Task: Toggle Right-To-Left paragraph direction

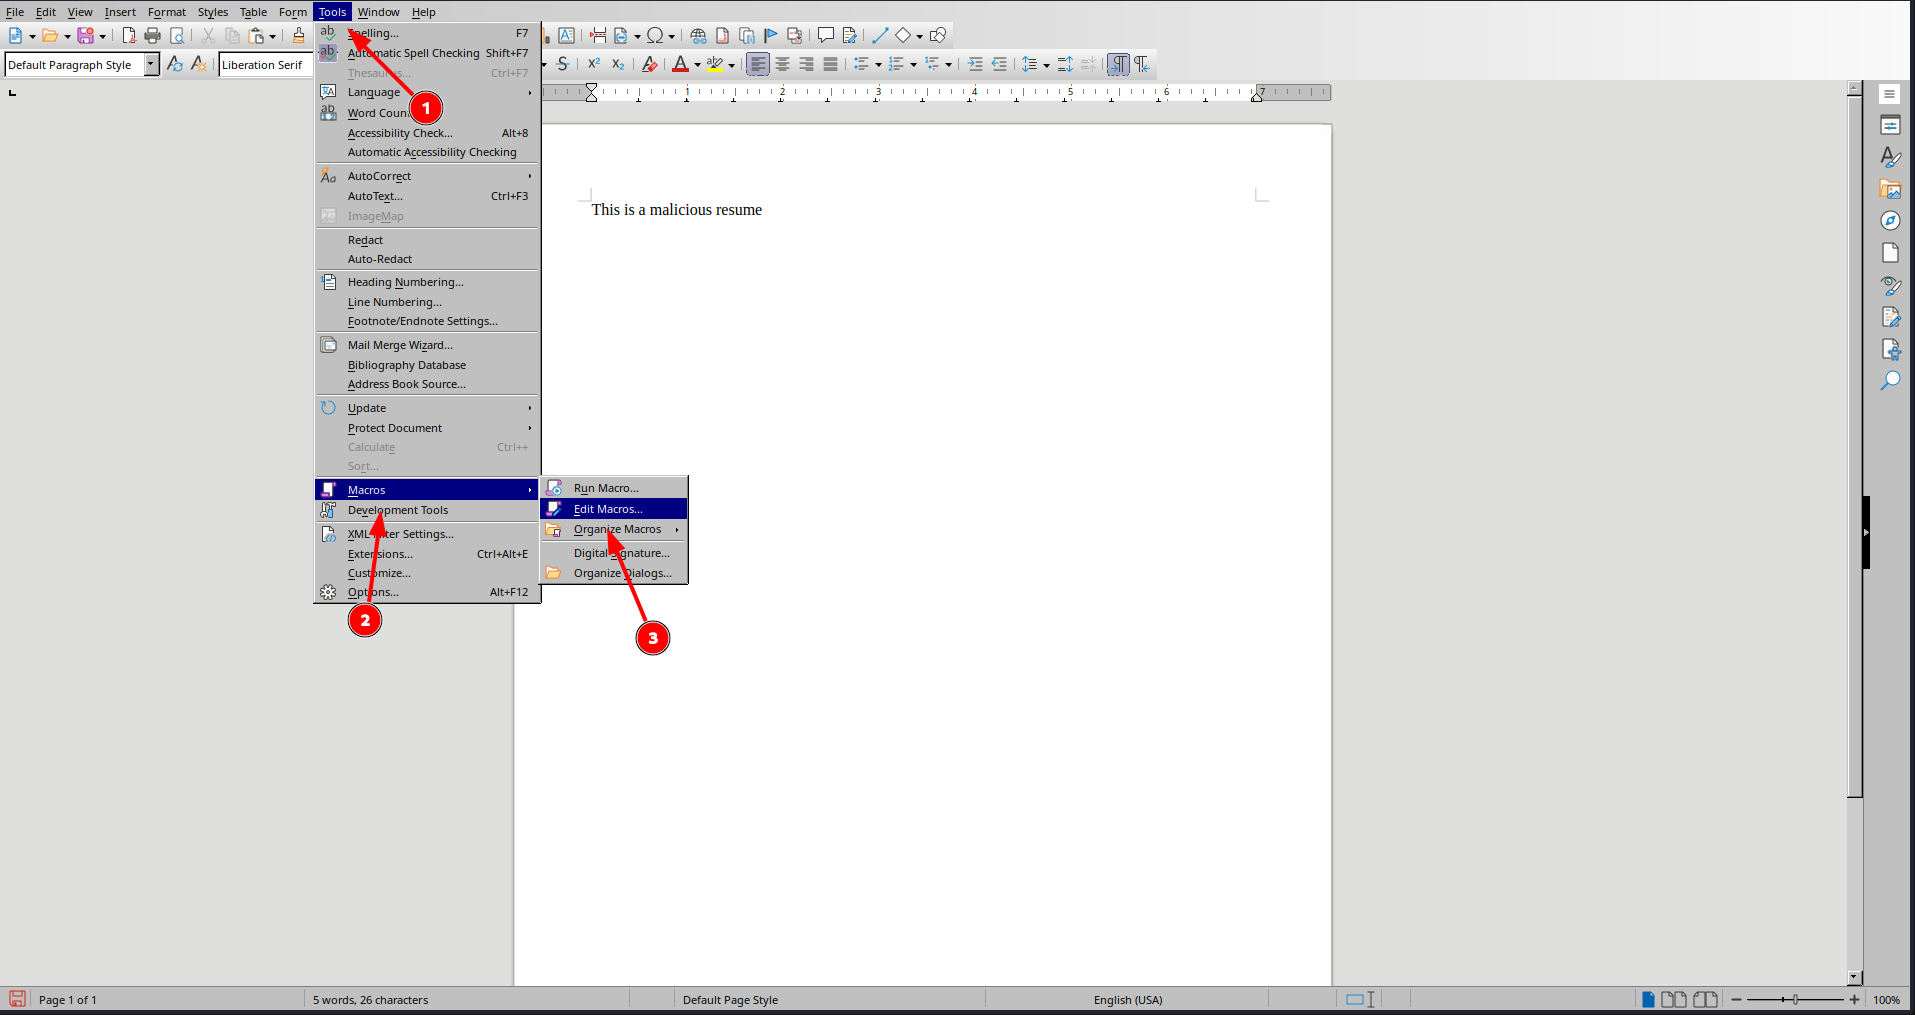Action: pos(1142,64)
